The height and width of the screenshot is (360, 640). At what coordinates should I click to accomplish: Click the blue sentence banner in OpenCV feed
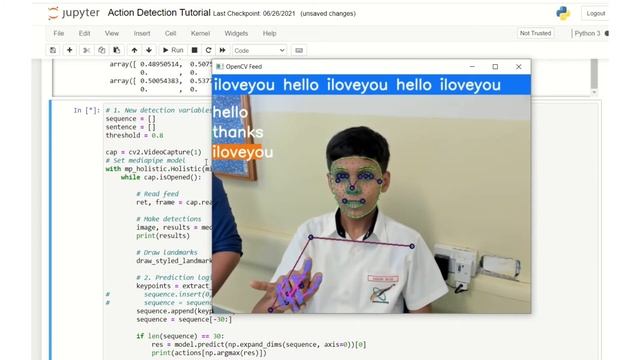(x=371, y=85)
